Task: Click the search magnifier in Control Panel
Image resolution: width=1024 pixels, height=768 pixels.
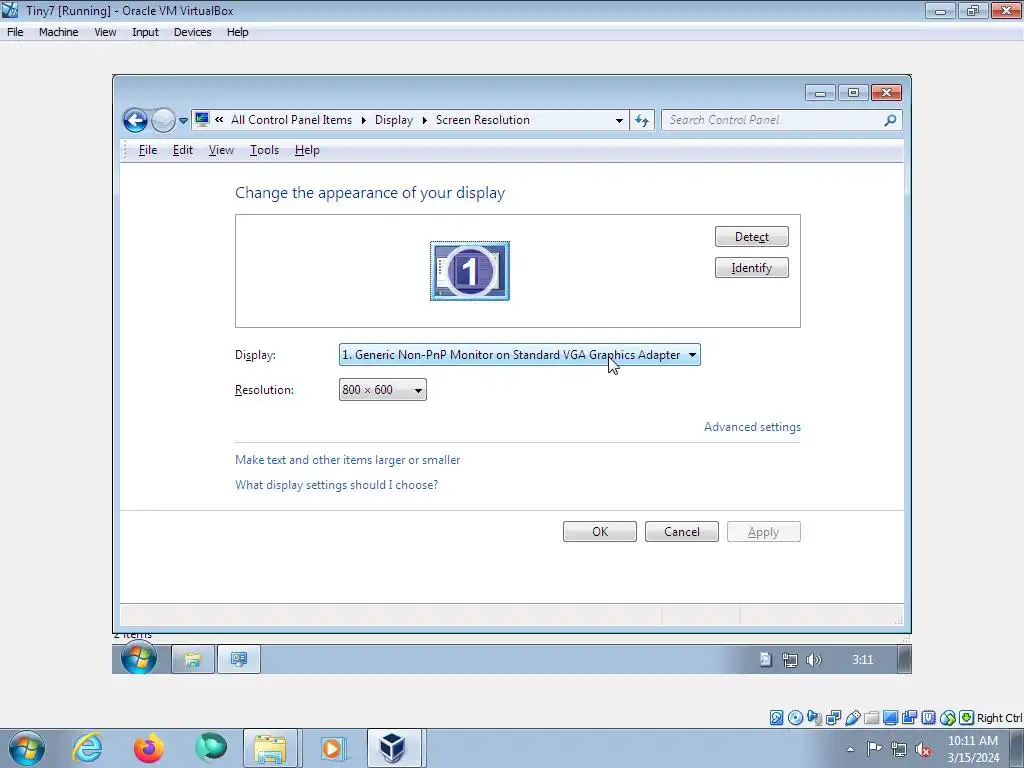Action: [x=890, y=120]
